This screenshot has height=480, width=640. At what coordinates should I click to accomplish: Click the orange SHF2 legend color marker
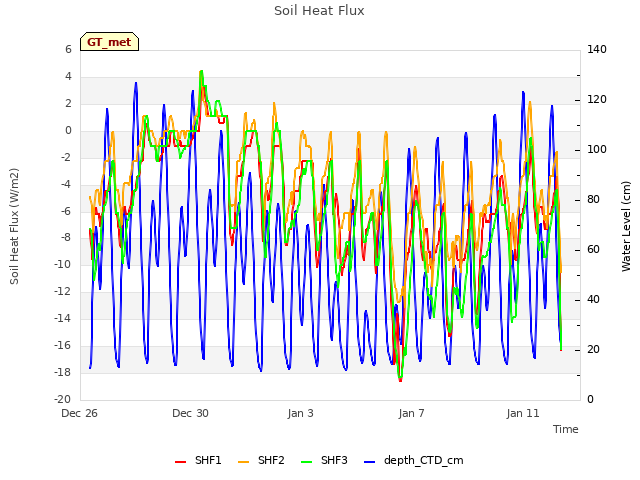[243, 462]
